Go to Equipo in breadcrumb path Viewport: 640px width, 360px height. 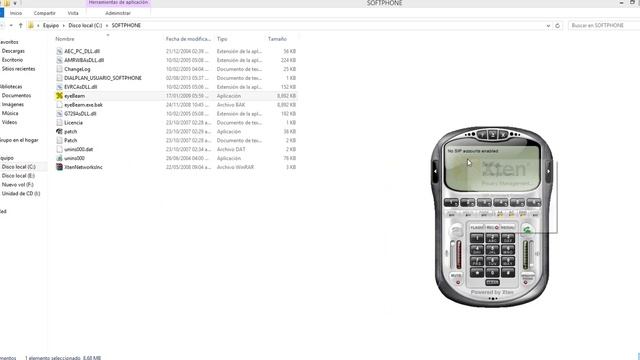click(51, 25)
